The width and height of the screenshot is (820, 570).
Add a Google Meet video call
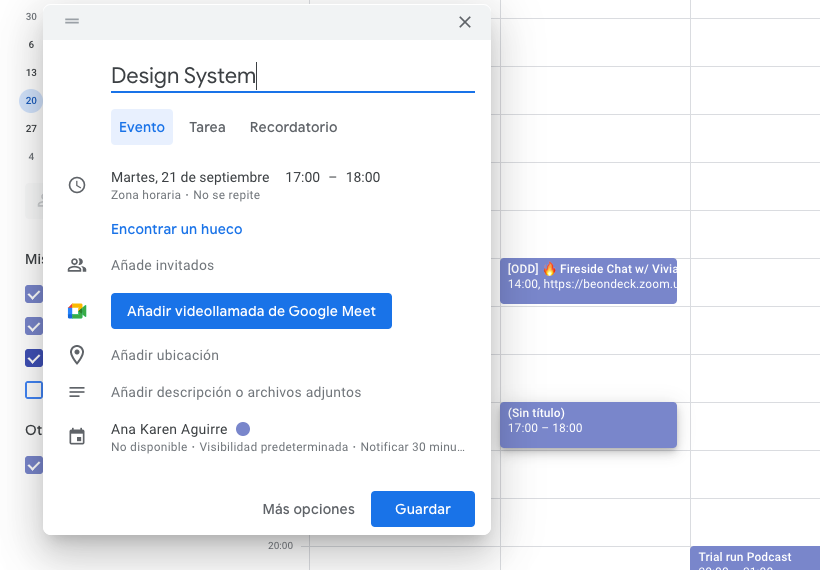pyautogui.click(x=251, y=311)
